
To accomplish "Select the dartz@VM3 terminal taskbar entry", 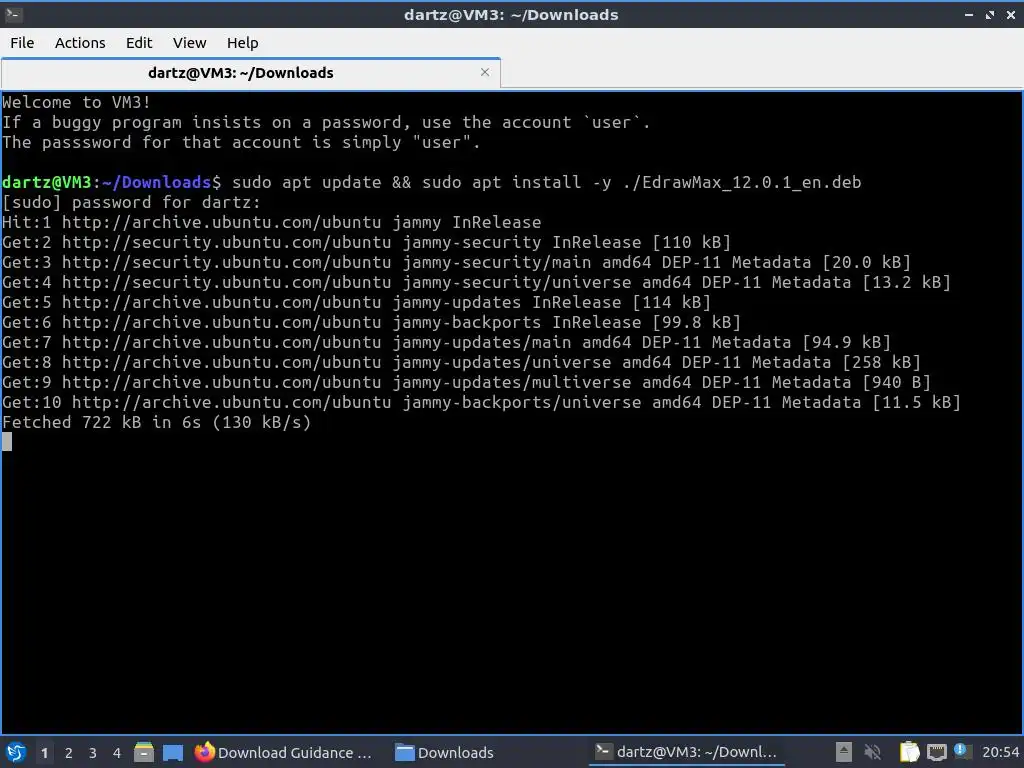I will pos(686,752).
